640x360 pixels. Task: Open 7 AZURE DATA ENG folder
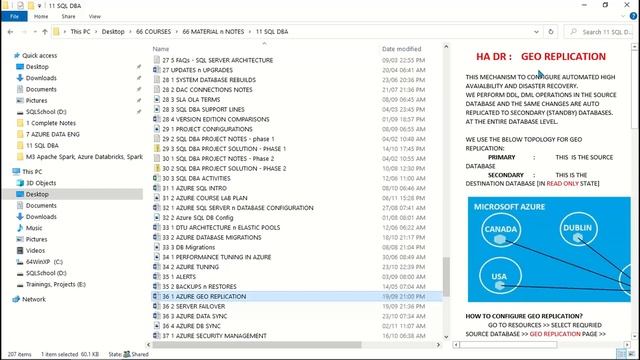[53, 134]
